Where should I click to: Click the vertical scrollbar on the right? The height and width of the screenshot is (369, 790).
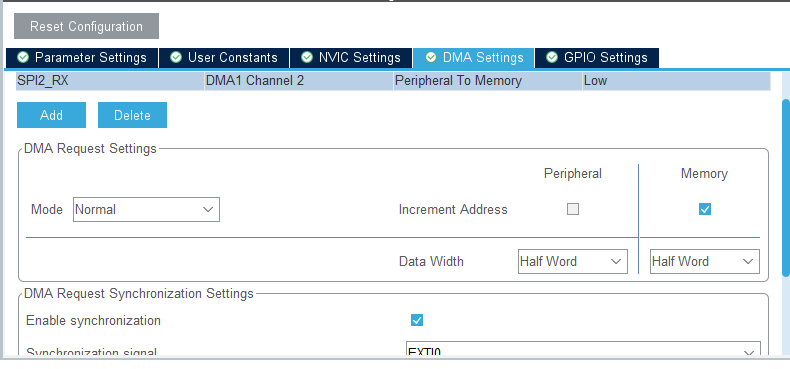pyautogui.click(x=785, y=188)
